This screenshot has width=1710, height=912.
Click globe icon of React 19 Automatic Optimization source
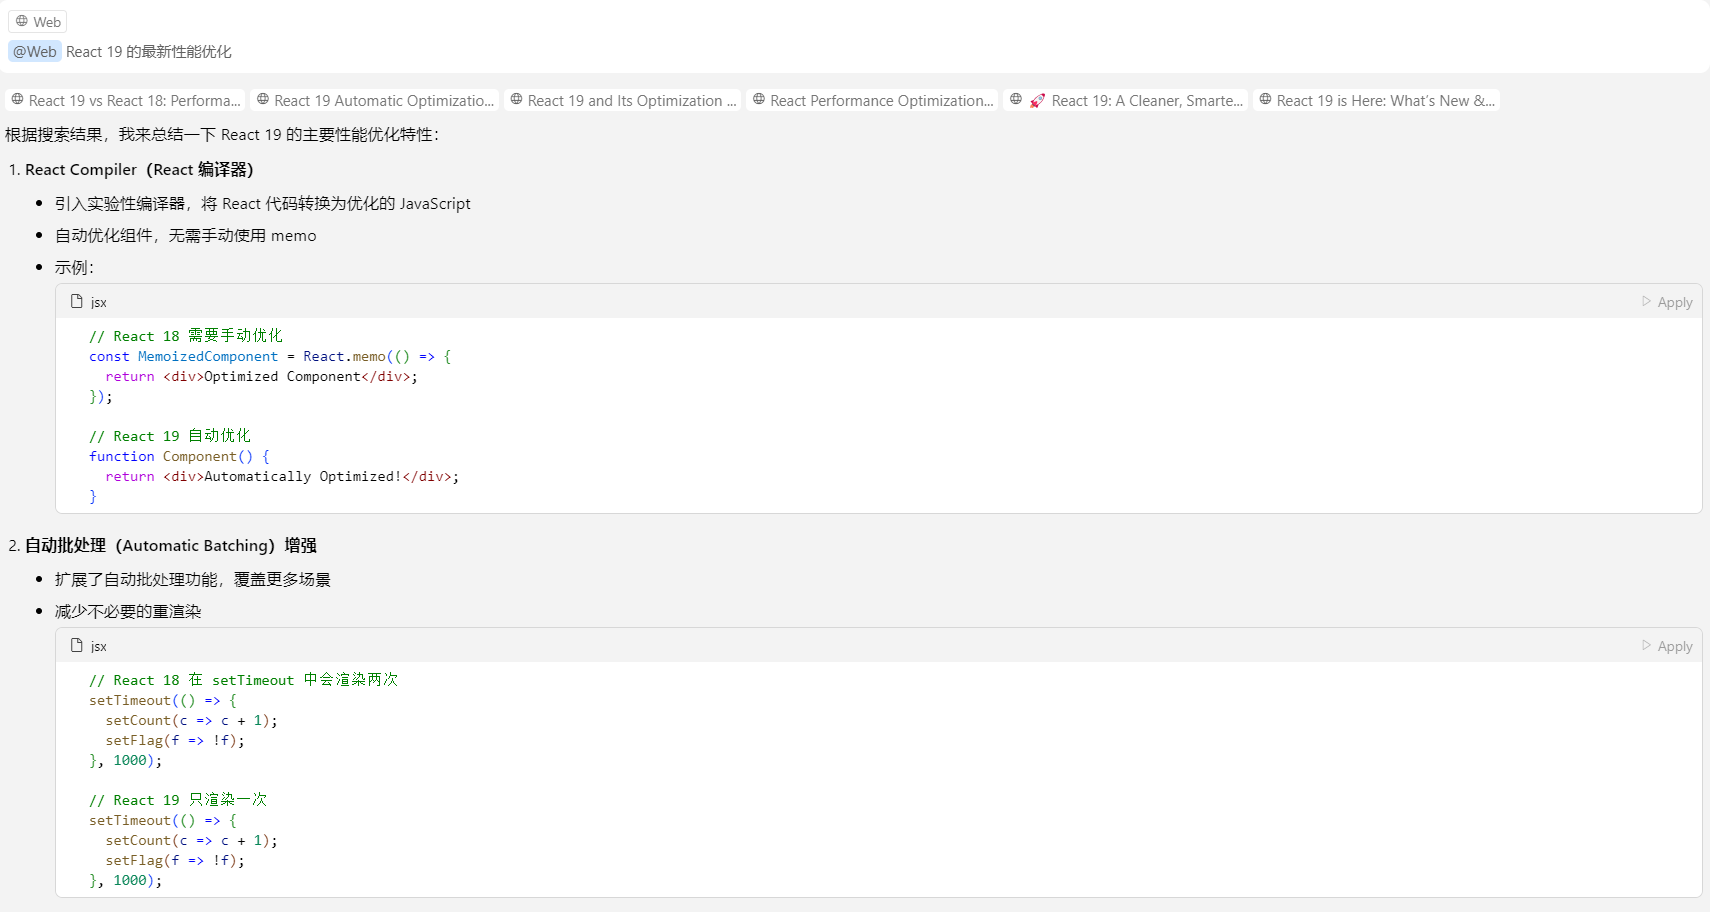[263, 100]
